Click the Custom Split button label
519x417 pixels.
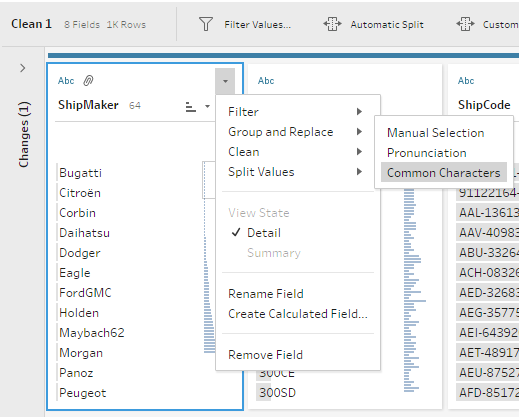point(500,25)
